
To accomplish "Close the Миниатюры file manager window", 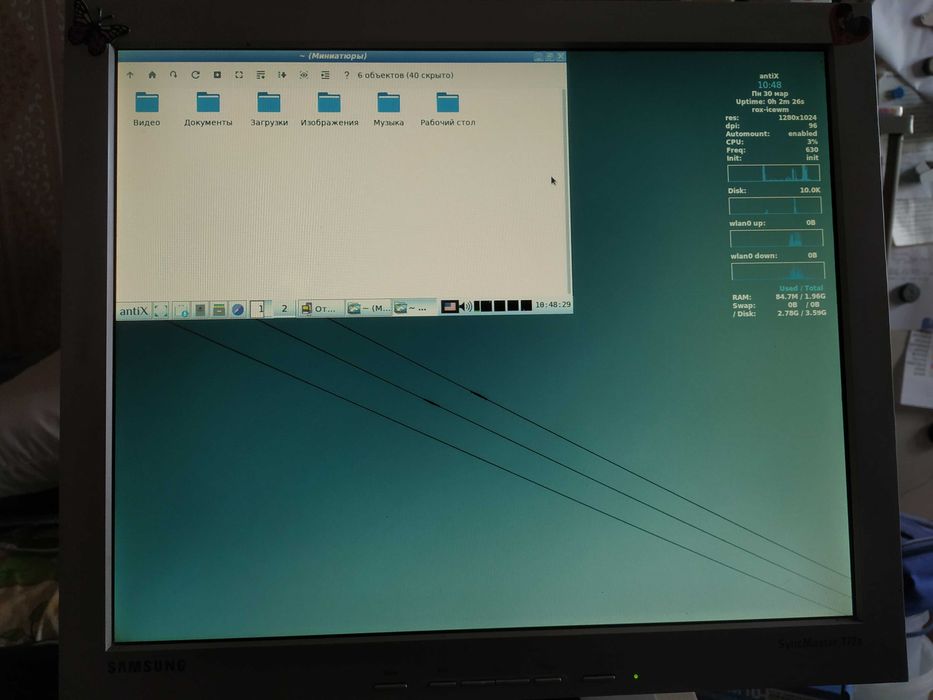I will (x=560, y=57).
